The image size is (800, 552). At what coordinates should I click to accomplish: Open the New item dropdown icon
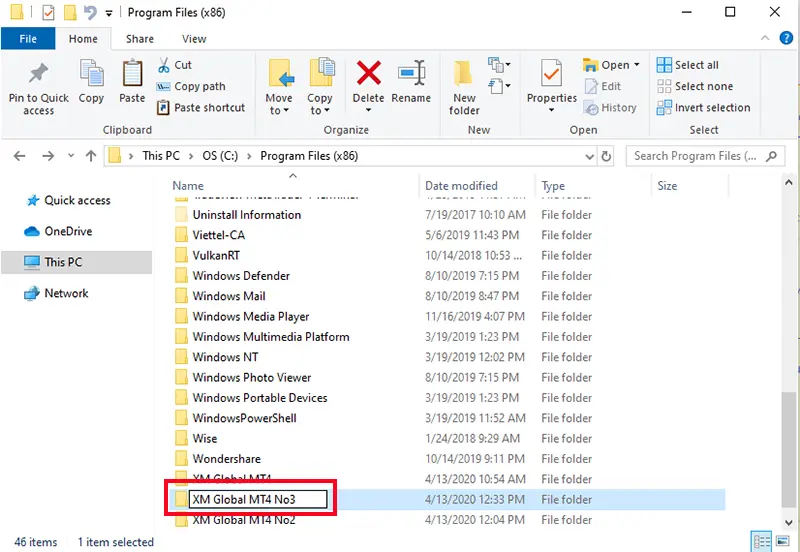click(499, 64)
